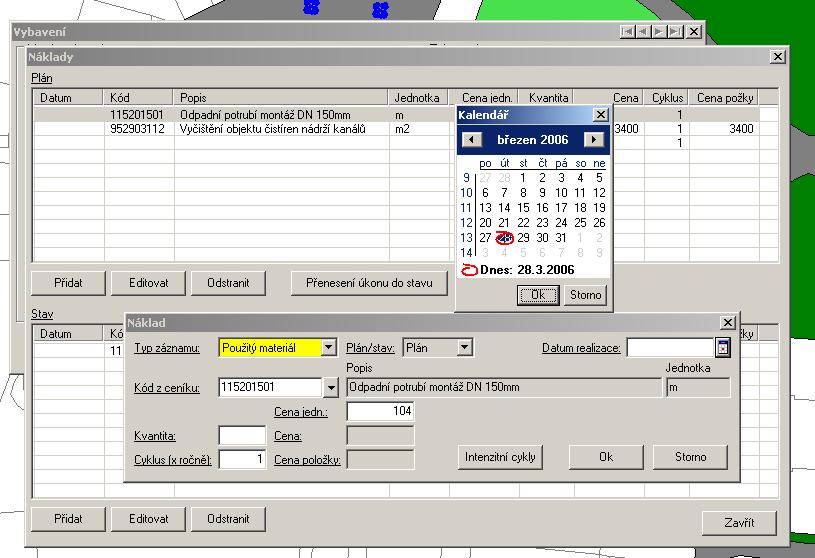
Task: Go to next month in Kalendář
Action: (594, 139)
